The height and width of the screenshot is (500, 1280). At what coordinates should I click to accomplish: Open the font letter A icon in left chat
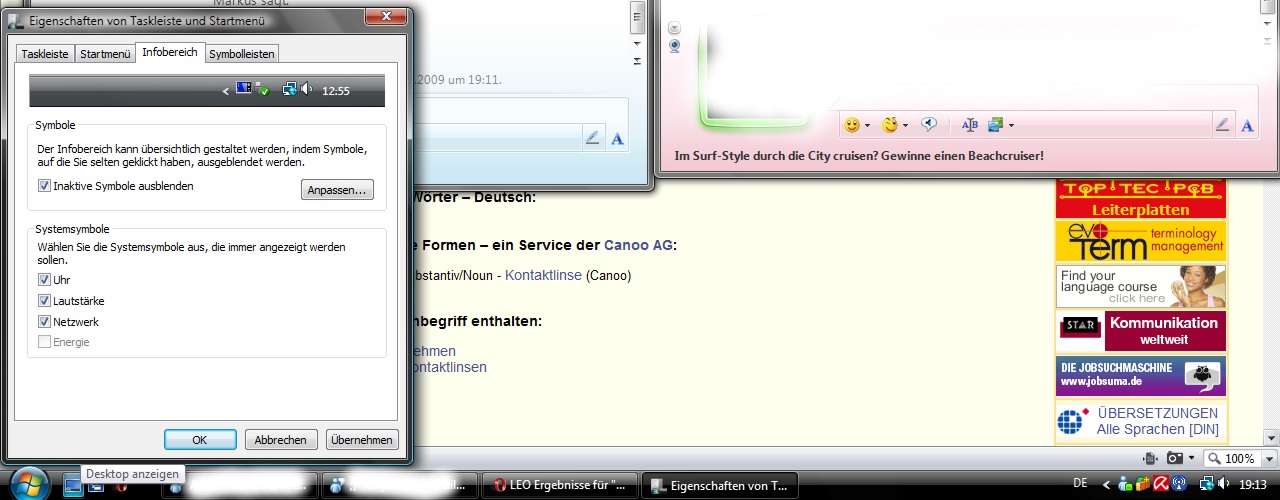coord(617,138)
